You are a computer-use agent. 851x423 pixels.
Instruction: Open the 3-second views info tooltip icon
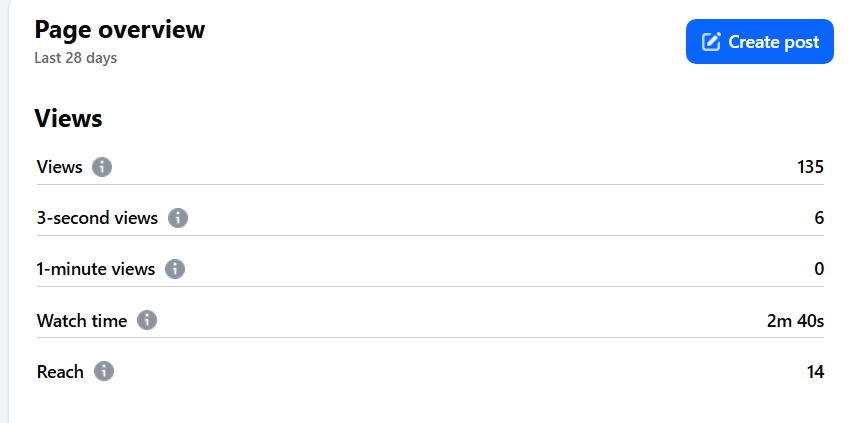coord(177,218)
